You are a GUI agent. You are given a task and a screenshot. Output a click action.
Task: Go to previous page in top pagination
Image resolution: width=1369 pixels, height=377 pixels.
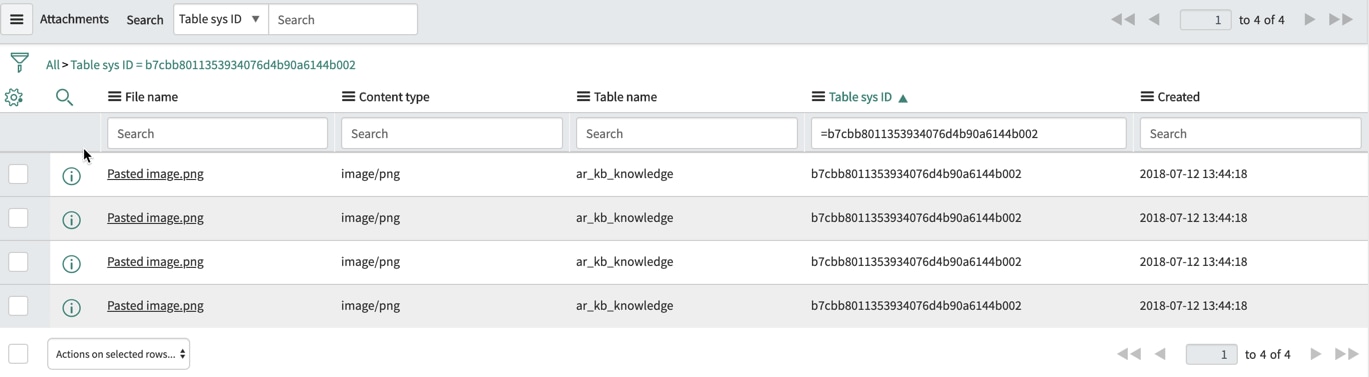(x=1154, y=19)
